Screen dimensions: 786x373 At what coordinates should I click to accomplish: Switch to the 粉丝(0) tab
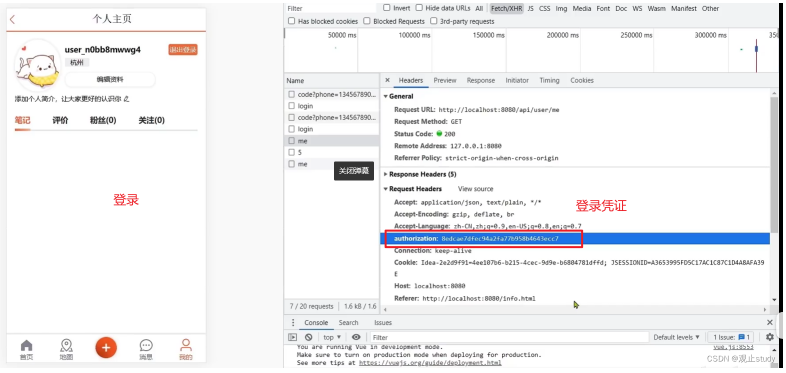(x=103, y=120)
